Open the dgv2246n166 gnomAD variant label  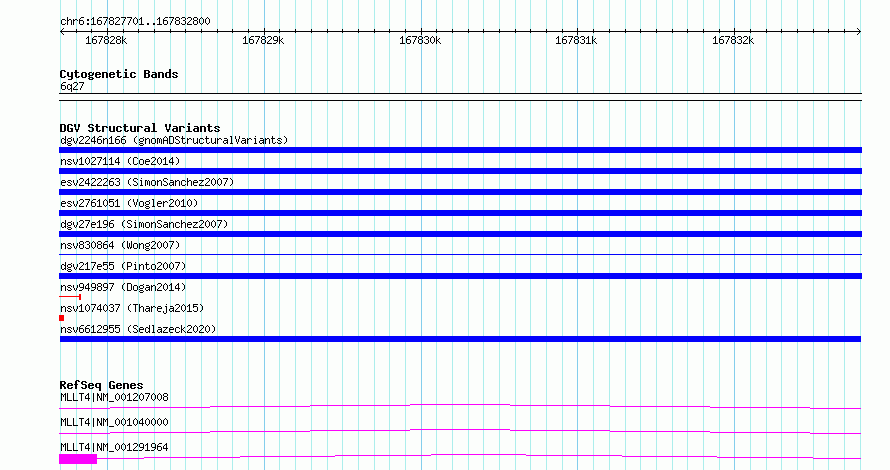[x=174, y=140]
